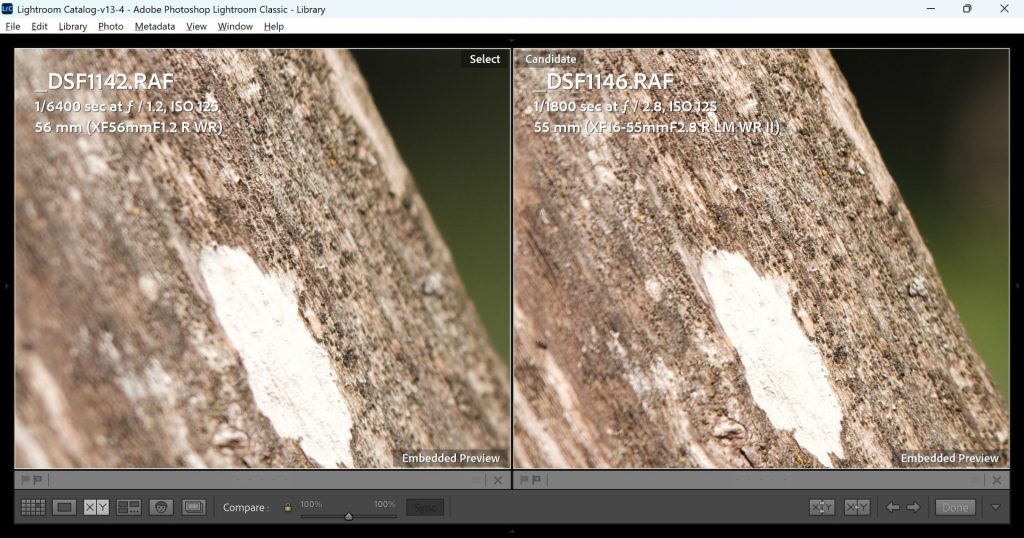Click the Sync button
Screen dimensions: 1024x538
click(425, 507)
